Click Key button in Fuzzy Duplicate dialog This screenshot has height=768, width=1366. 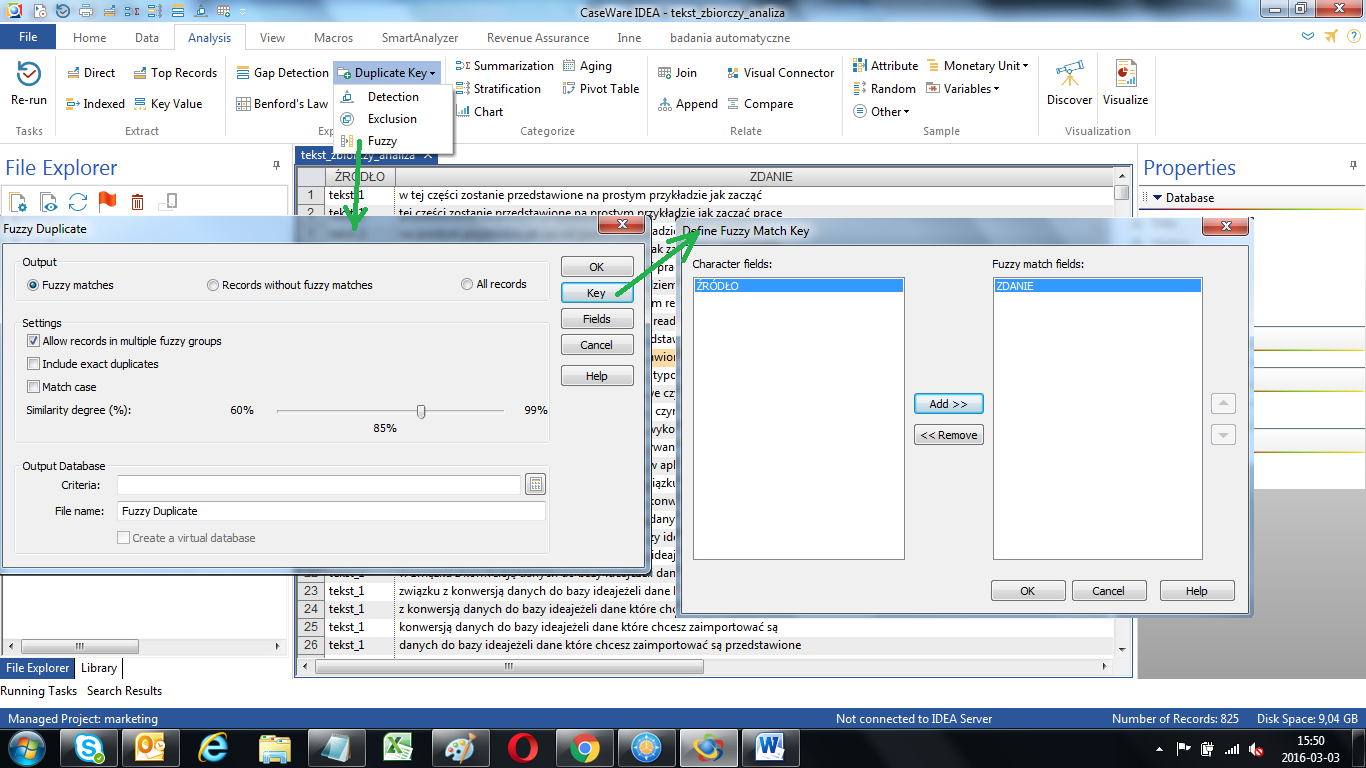point(597,293)
